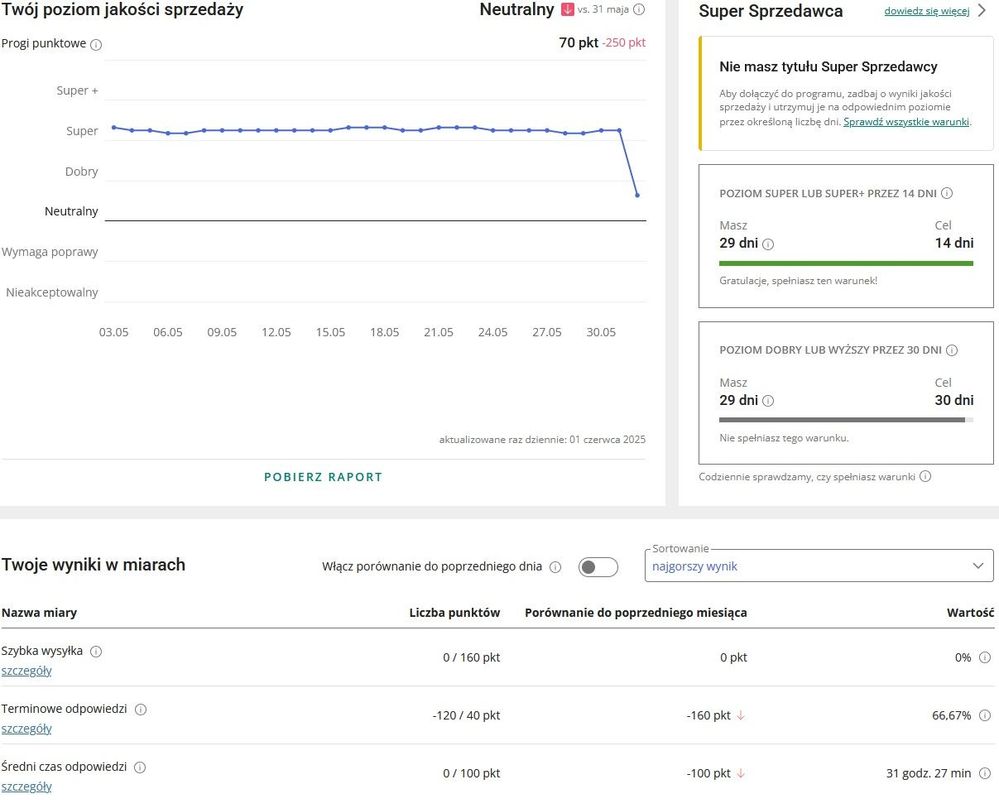The width and height of the screenshot is (999, 800).
Task: Open the 'dowiedz się więcej' link
Action: tap(926, 11)
